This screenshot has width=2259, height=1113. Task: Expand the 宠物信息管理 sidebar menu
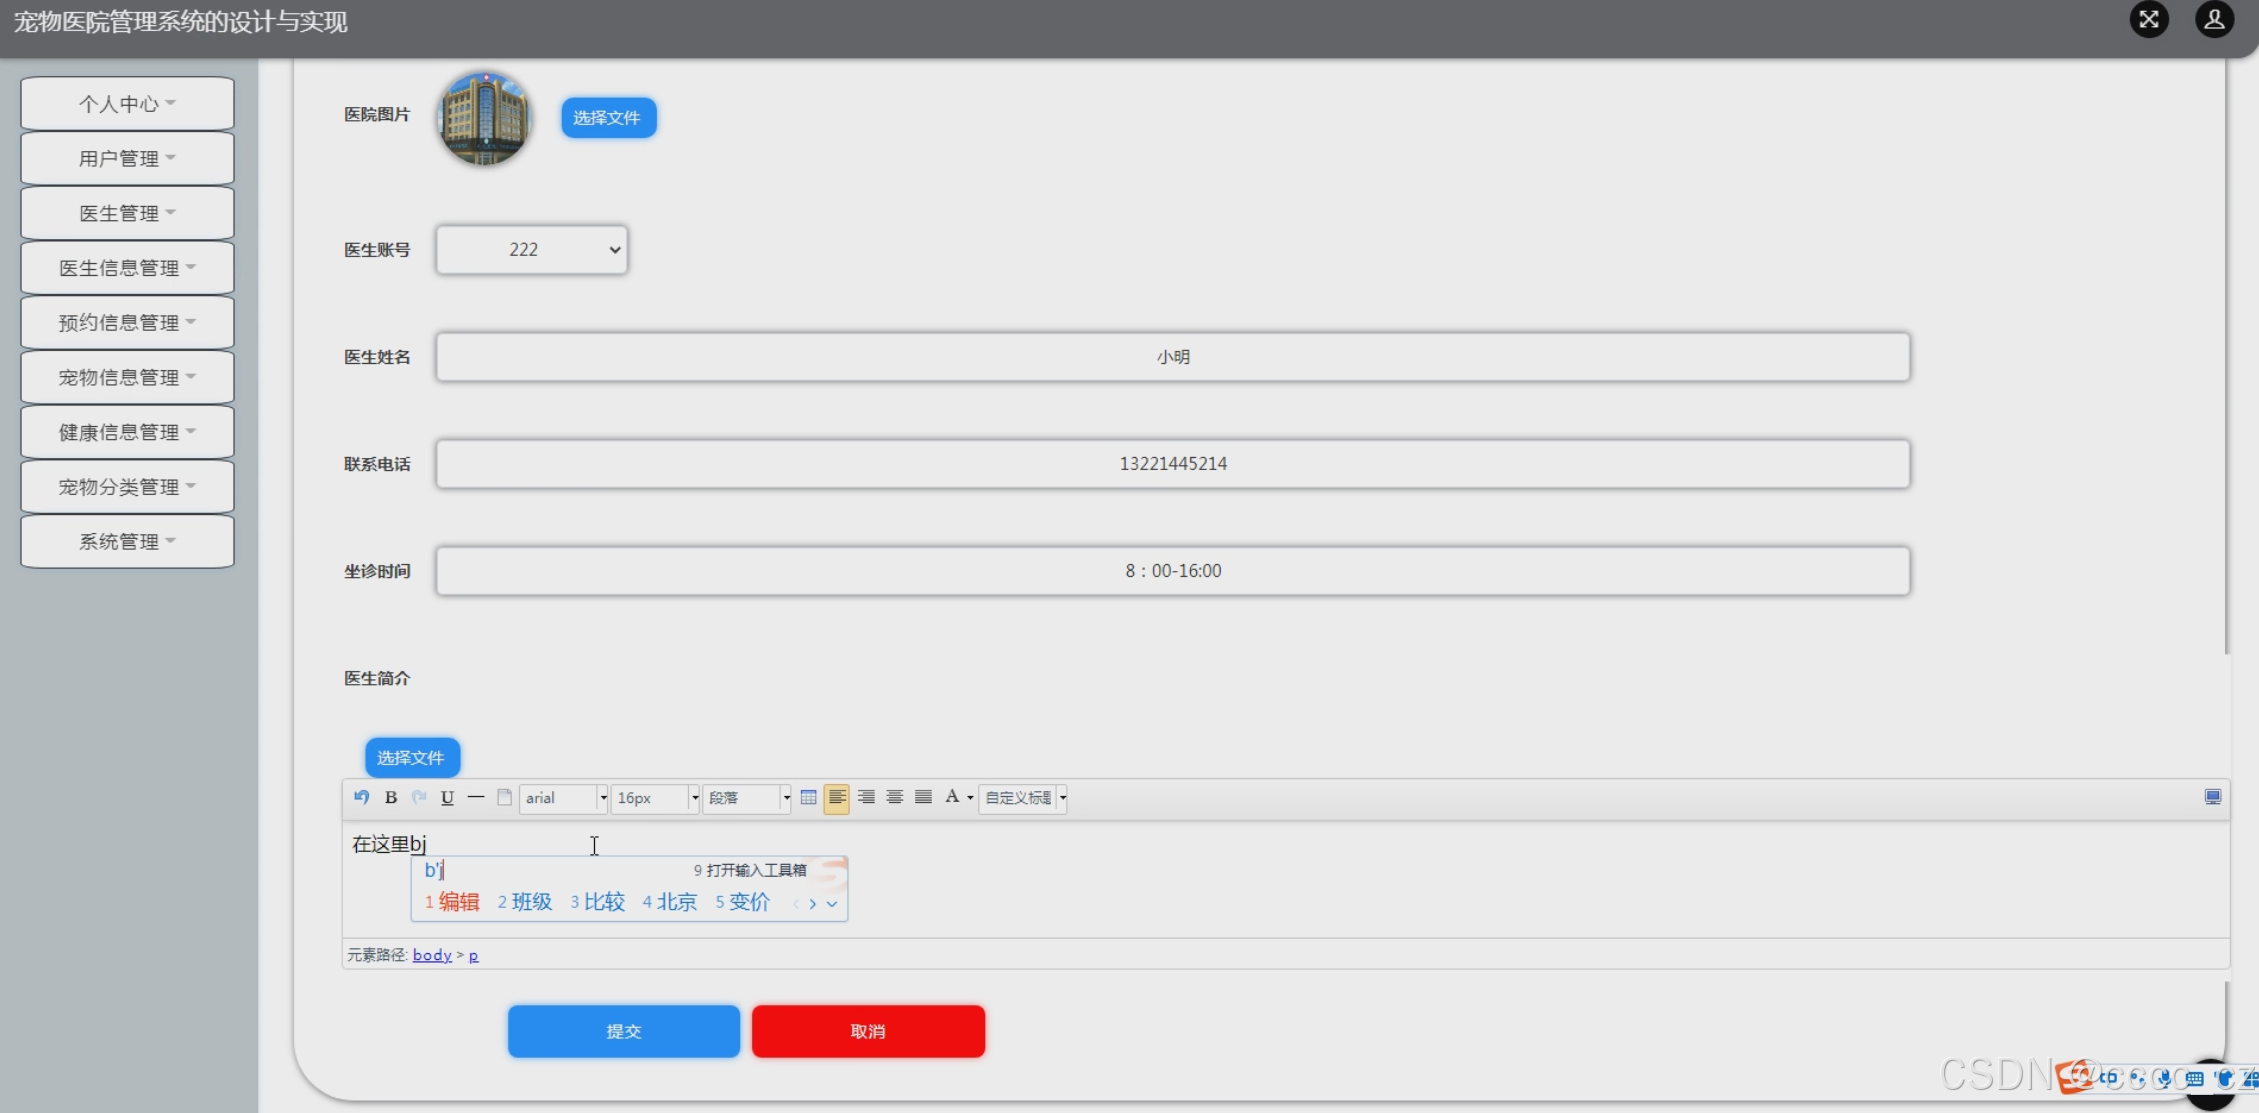tap(127, 377)
